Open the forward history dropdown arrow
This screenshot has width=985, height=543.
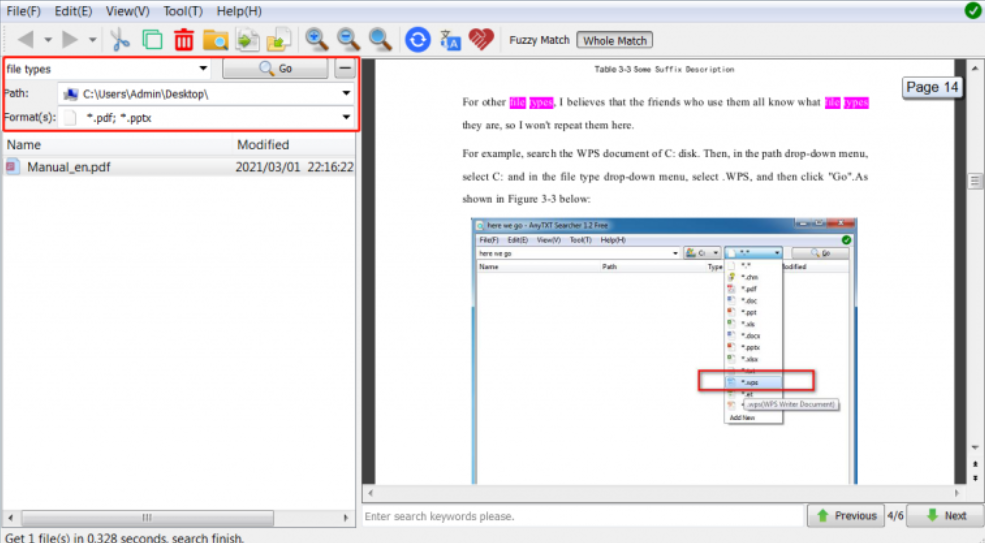[x=92, y=40]
